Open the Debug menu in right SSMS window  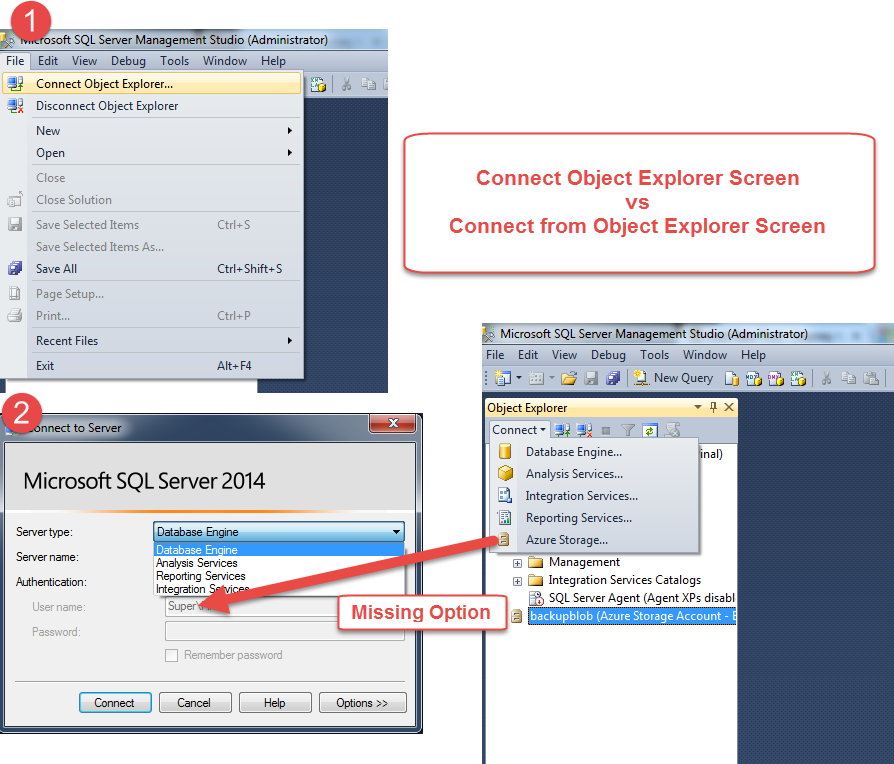point(608,355)
